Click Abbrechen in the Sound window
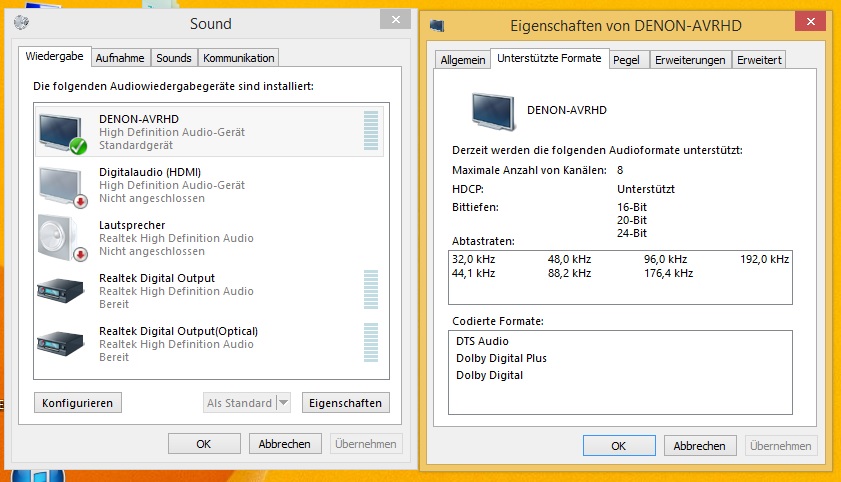The width and height of the screenshot is (841, 482). tap(285, 444)
